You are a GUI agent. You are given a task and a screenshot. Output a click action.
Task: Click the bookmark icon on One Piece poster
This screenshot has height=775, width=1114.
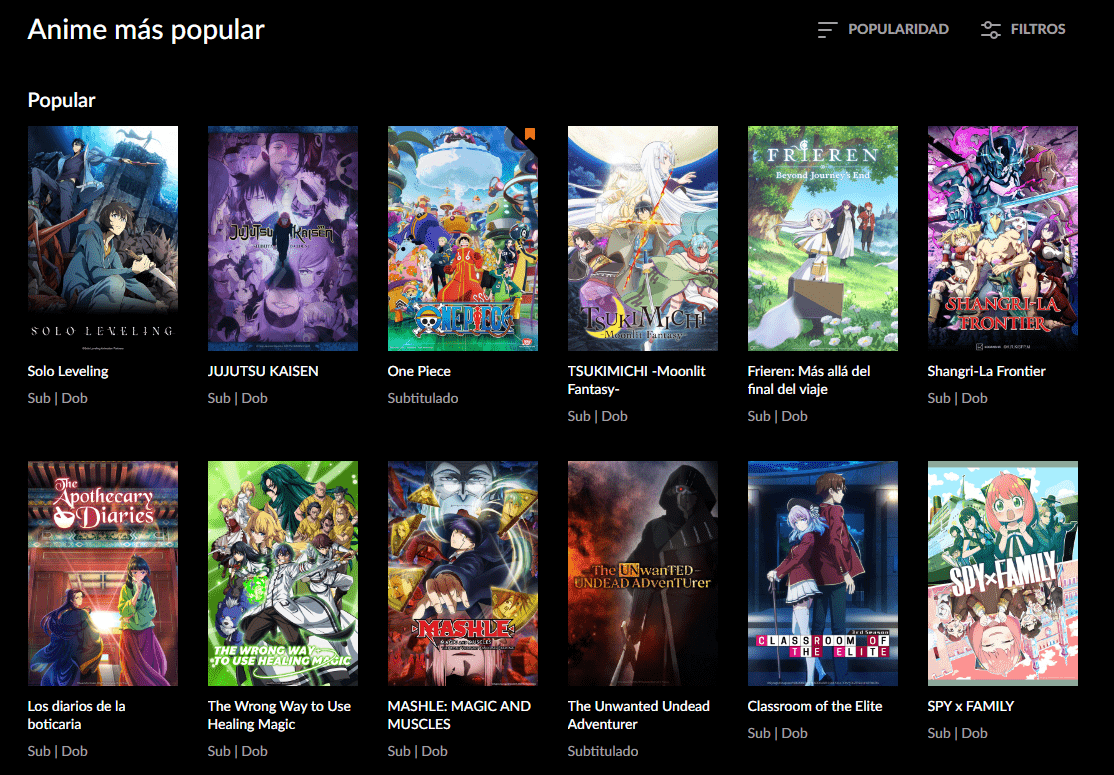[530, 134]
